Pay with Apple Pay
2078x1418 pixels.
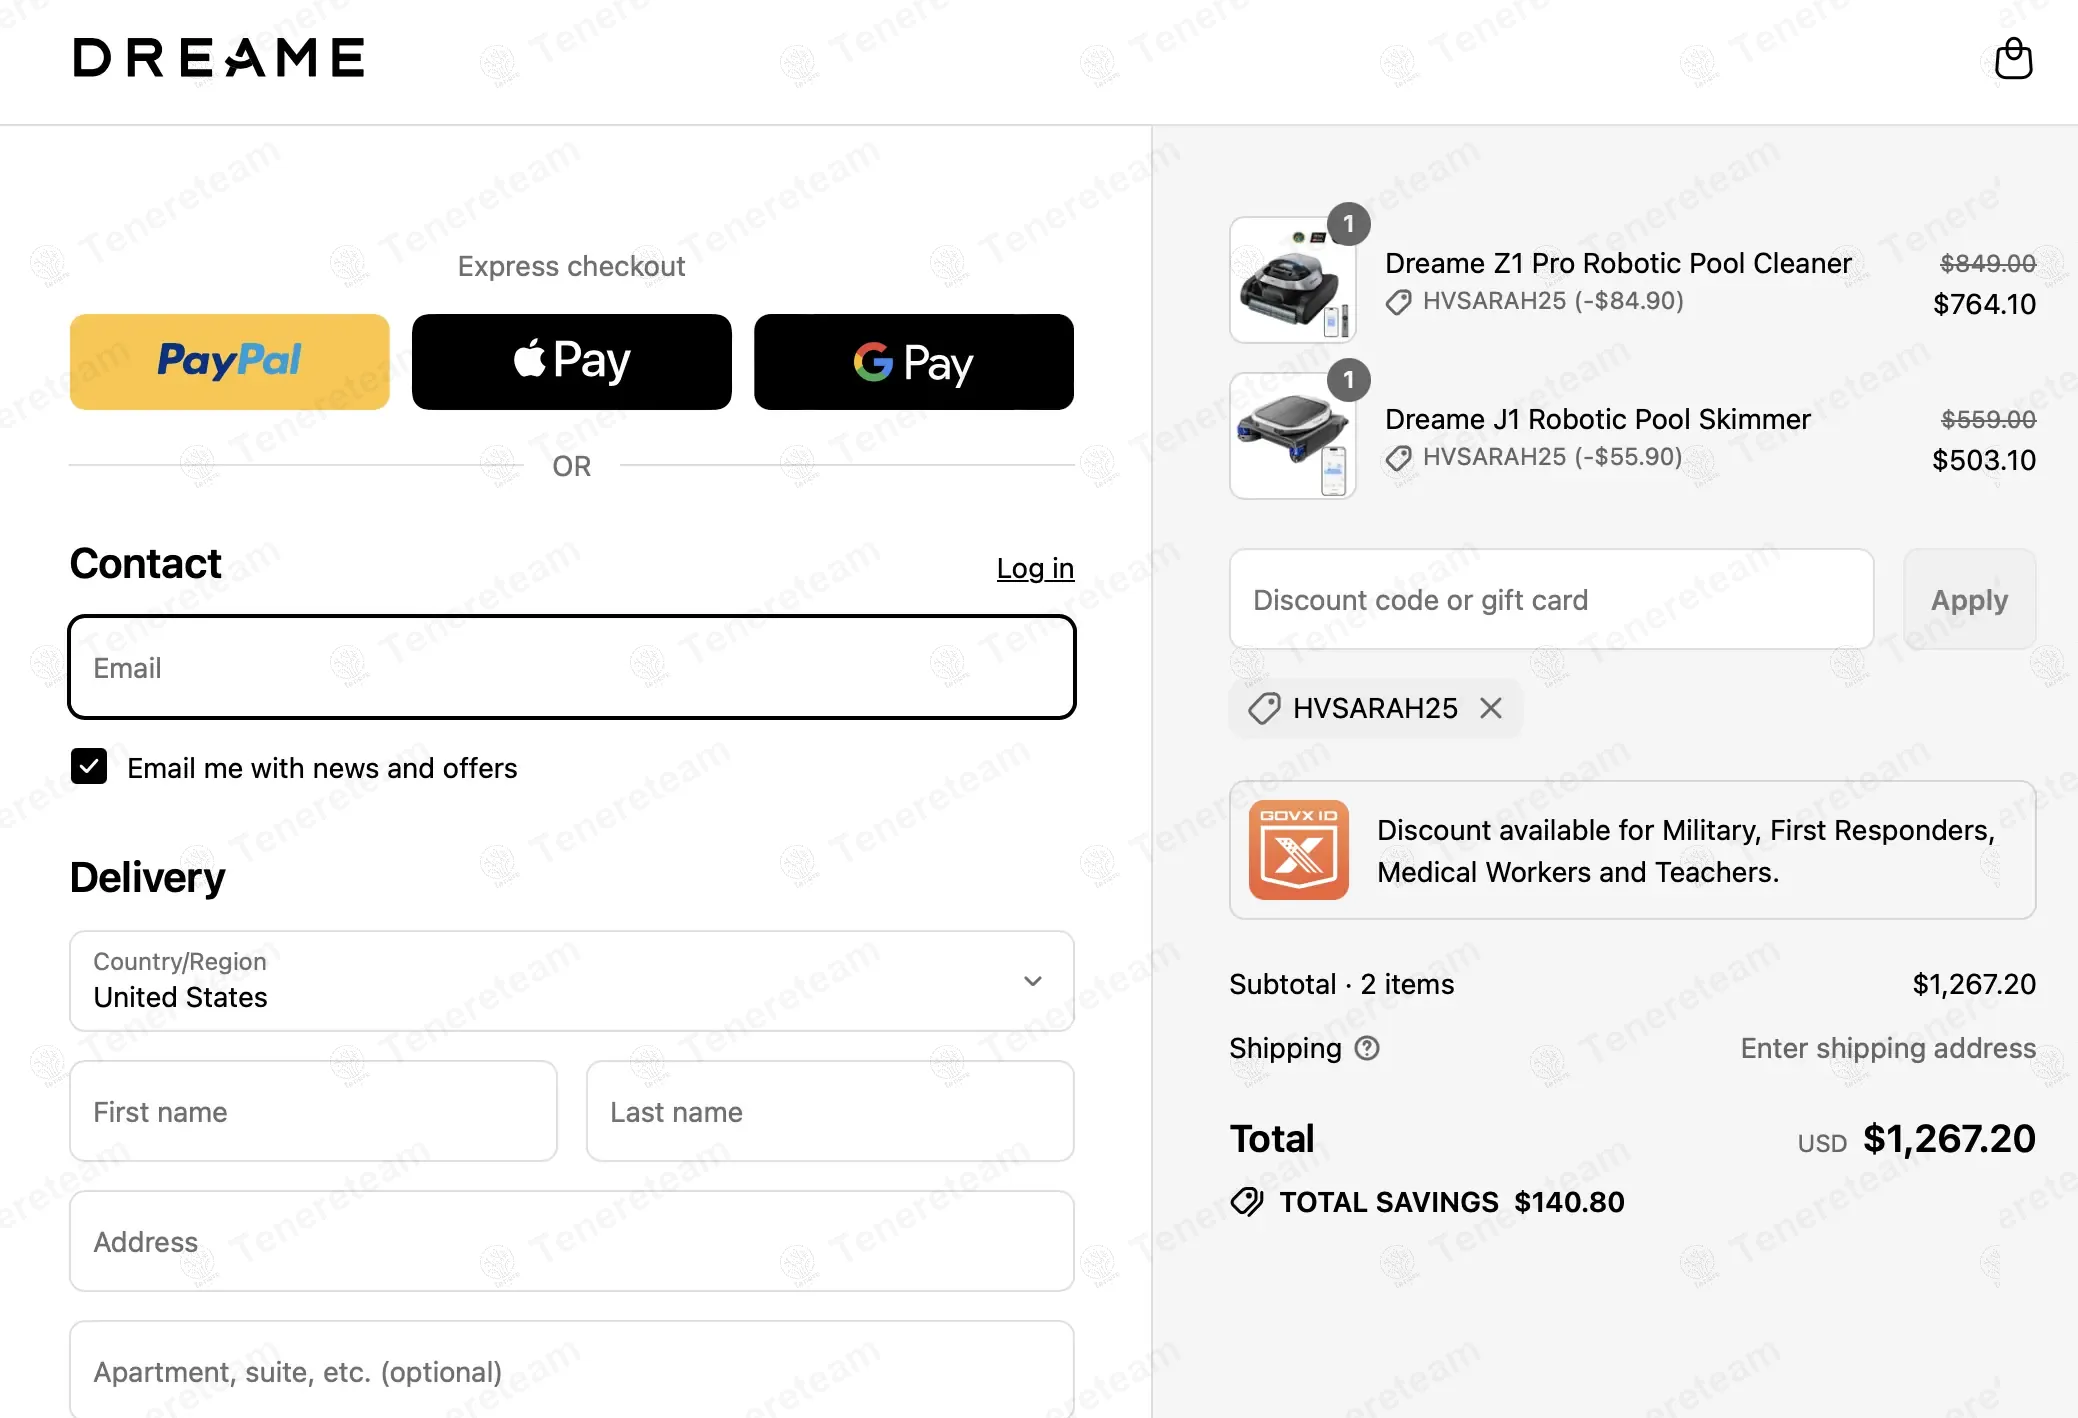(x=572, y=362)
